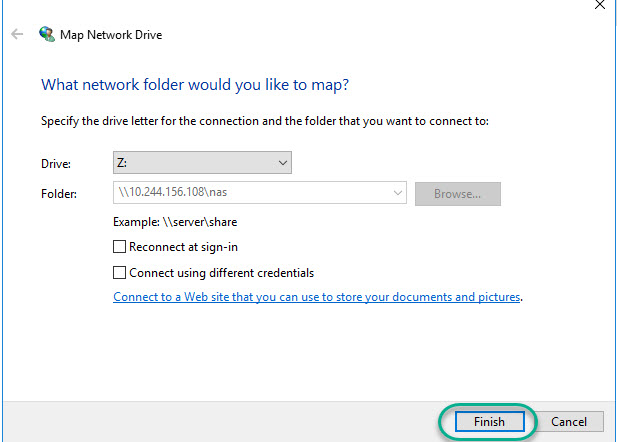617x442 pixels.
Task: Click the Finish button
Action: click(x=489, y=421)
